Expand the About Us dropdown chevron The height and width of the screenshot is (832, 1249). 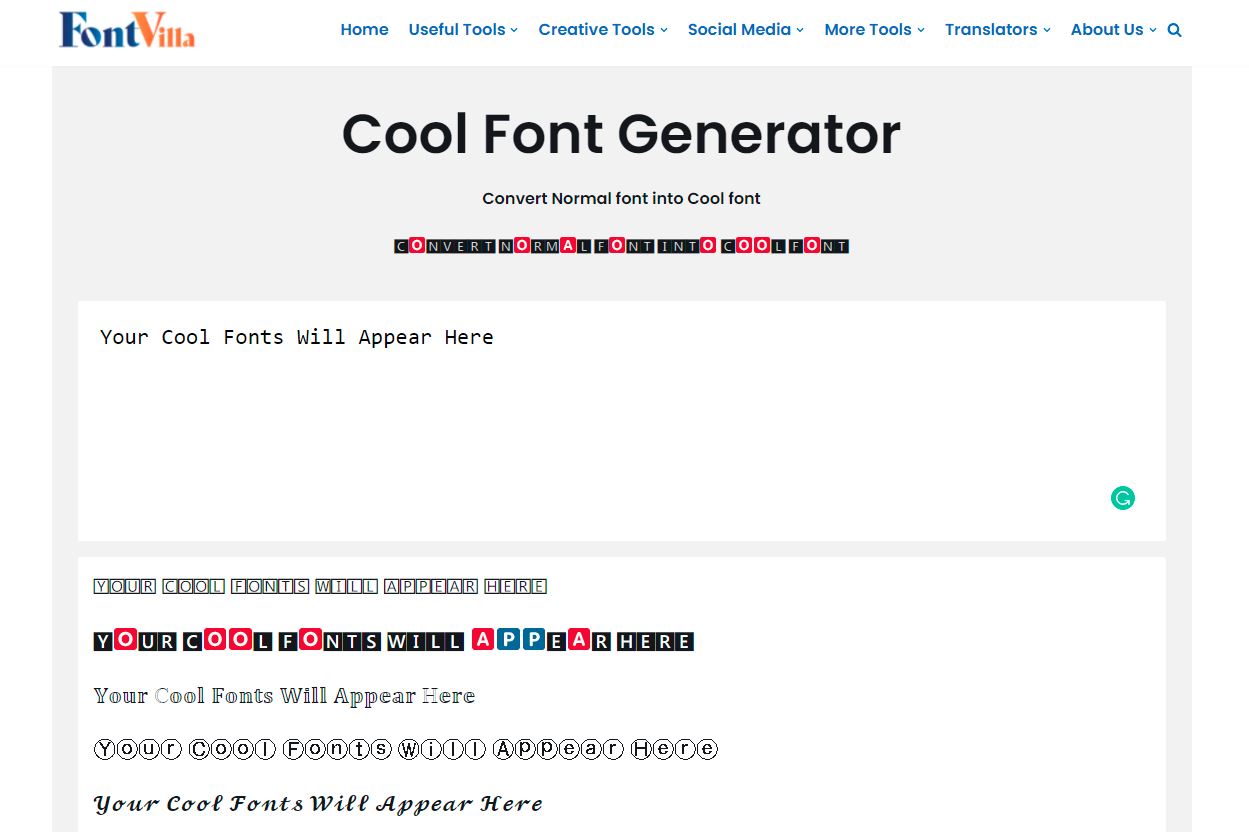(1152, 31)
